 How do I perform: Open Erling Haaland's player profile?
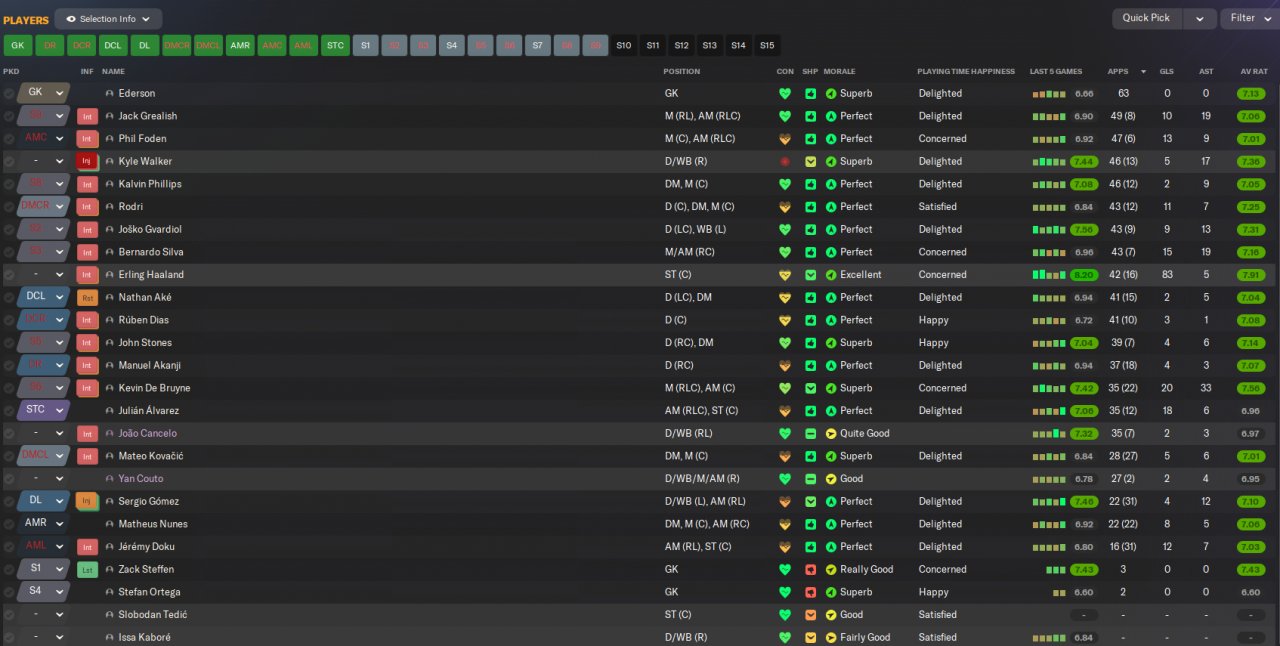tap(151, 275)
